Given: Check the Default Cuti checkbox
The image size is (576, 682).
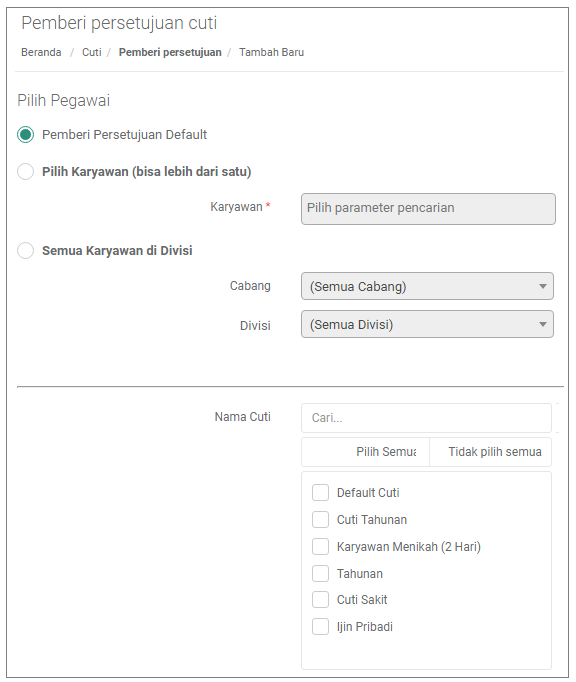Looking at the screenshot, I should click(321, 493).
